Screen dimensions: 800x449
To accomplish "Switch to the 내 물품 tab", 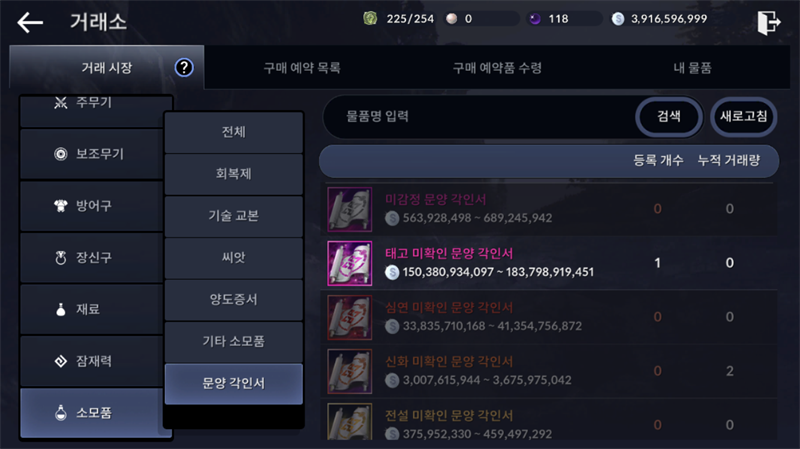I will click(x=692, y=68).
